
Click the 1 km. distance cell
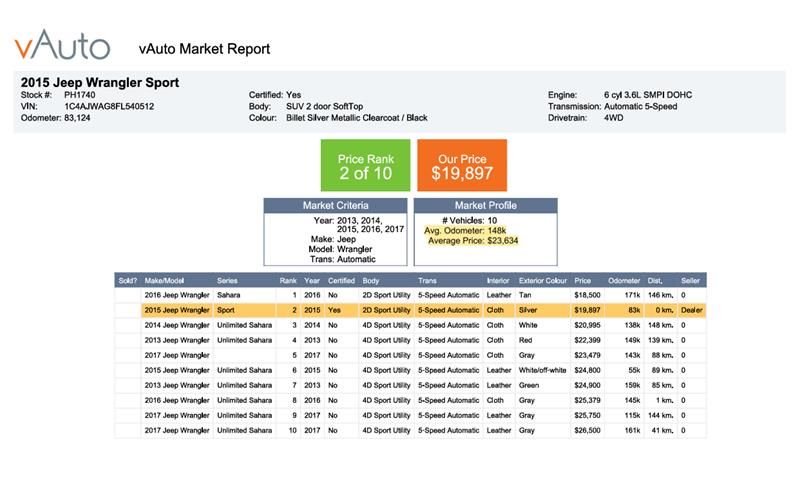(x=665, y=400)
